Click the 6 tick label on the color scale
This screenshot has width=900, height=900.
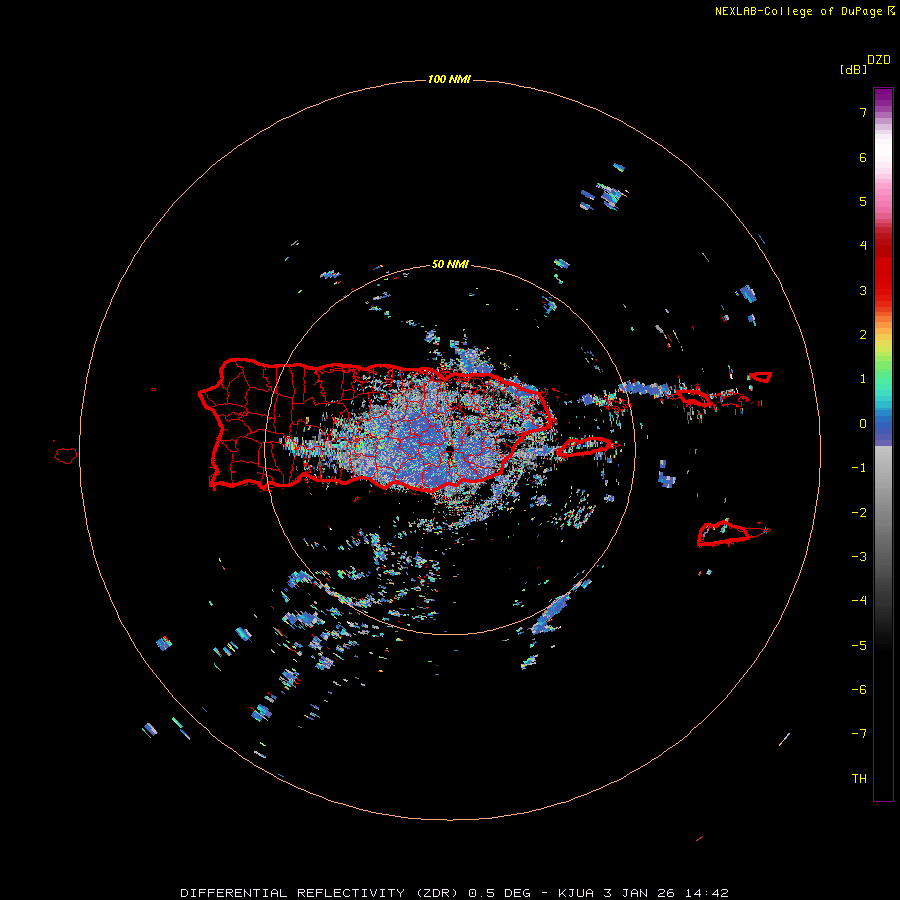pos(863,157)
